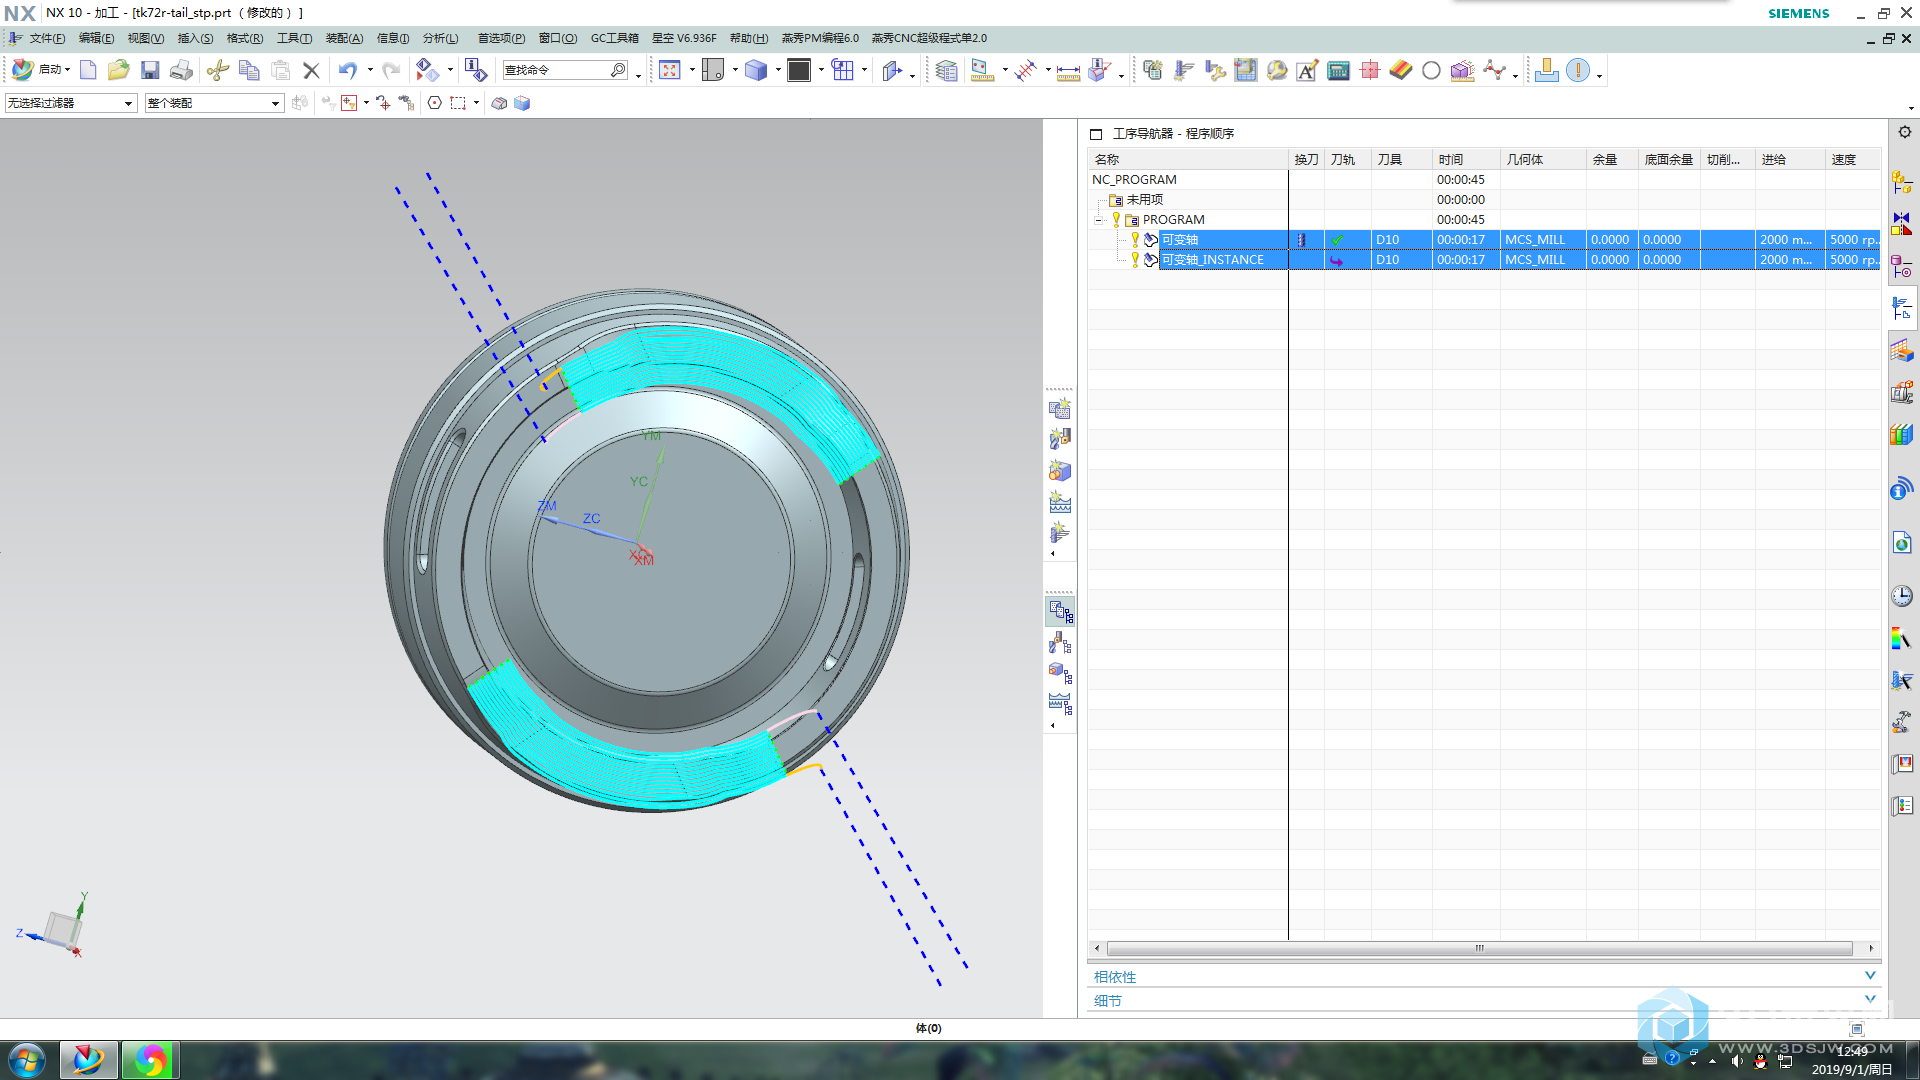Viewport: 1920px width, 1080px height.
Task: Click the Cut scissors icon
Action: (x=218, y=70)
